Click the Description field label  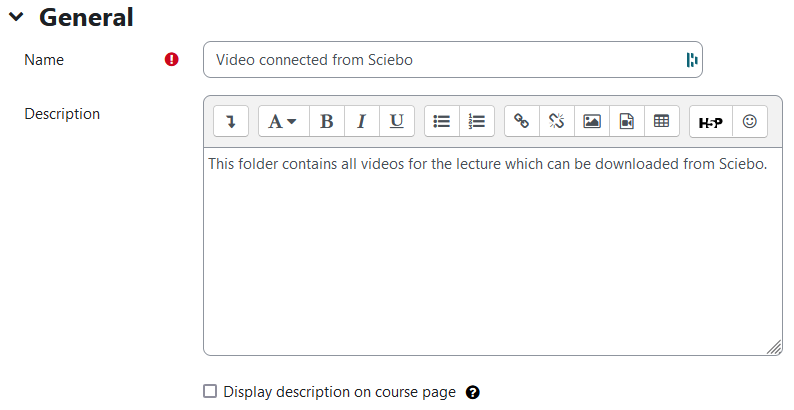point(62,114)
